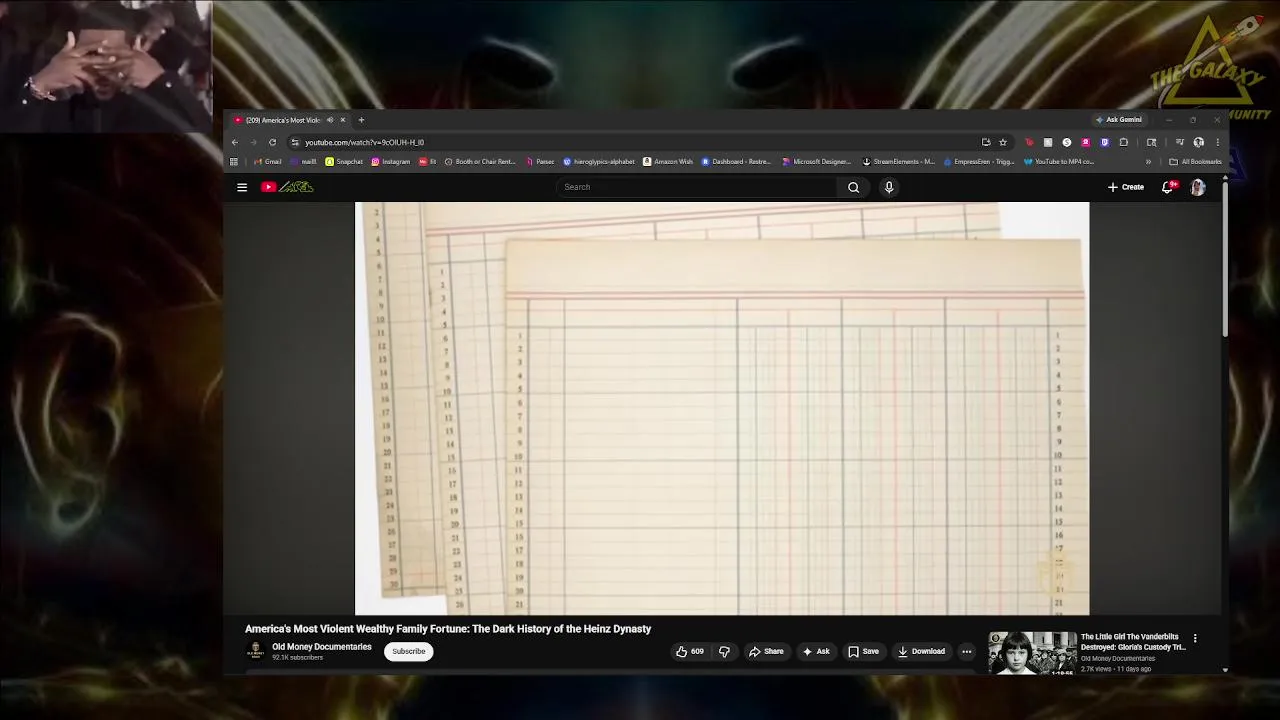
Task: Click the YouTube search magnifier button
Action: pos(853,187)
